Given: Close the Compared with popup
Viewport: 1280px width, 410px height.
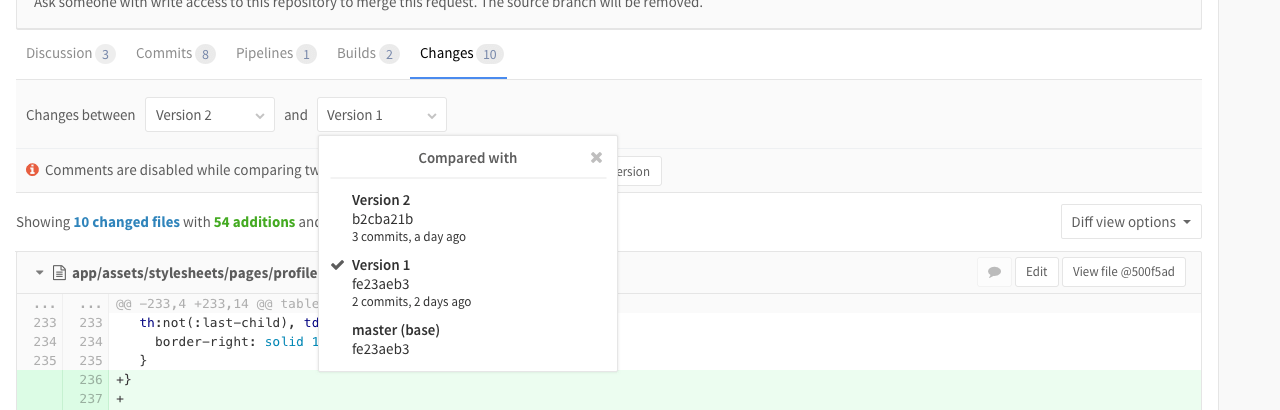Looking at the screenshot, I should click(596, 158).
